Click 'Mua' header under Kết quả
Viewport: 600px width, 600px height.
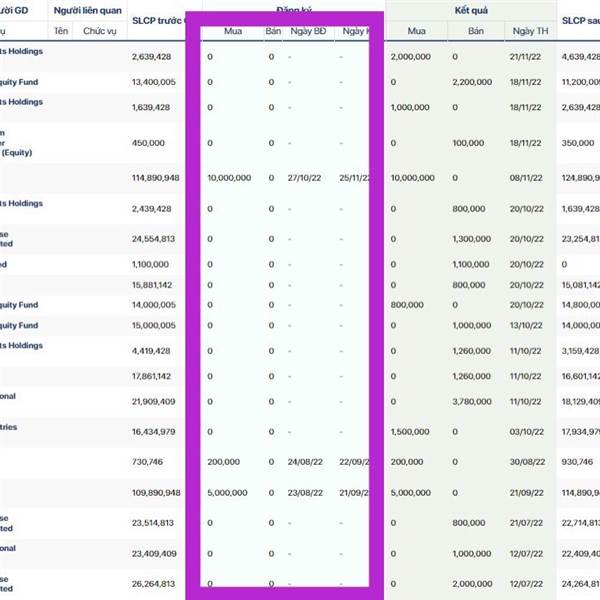click(416, 31)
